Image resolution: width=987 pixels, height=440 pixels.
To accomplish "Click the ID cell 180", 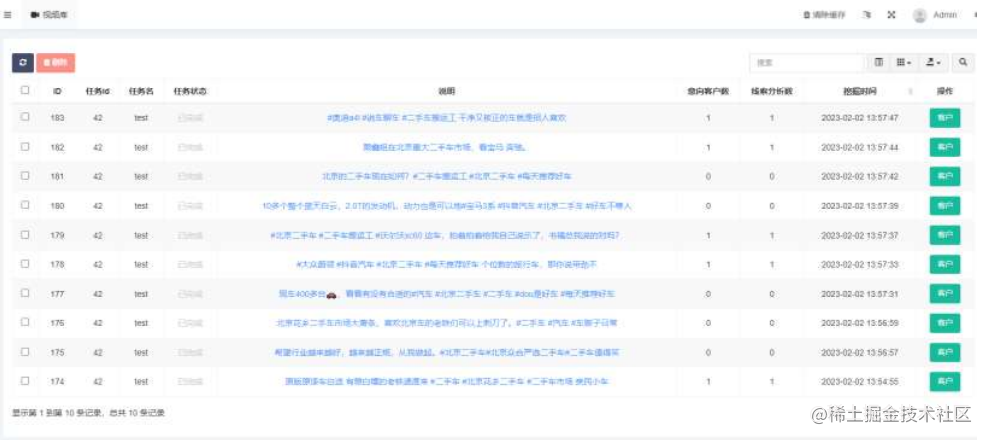I will [x=57, y=206].
